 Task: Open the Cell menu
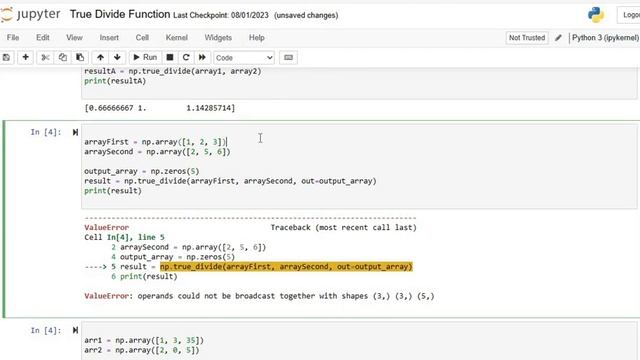point(142,38)
